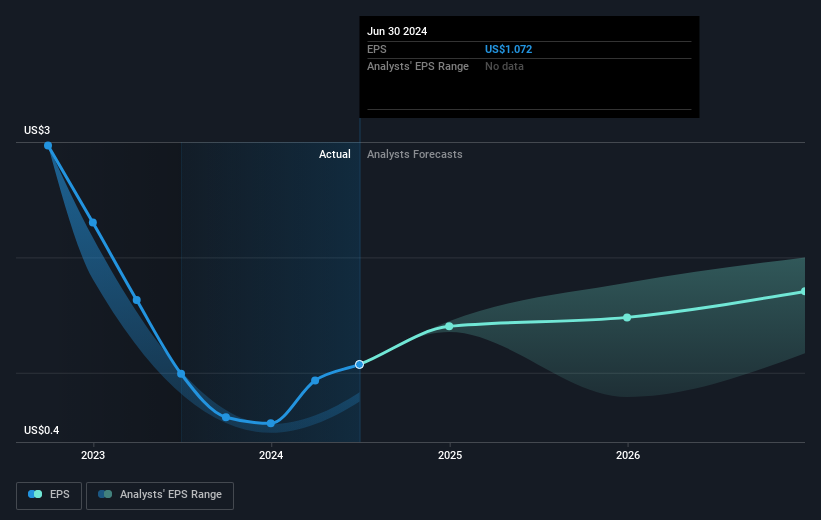The height and width of the screenshot is (520, 821).
Task: Click the 'Actual' label
Action: (335, 154)
